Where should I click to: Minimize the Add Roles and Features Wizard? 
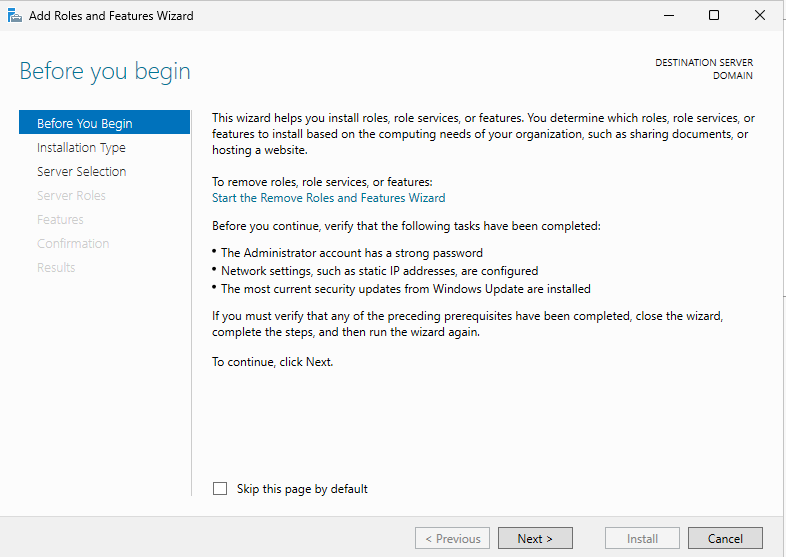click(667, 15)
